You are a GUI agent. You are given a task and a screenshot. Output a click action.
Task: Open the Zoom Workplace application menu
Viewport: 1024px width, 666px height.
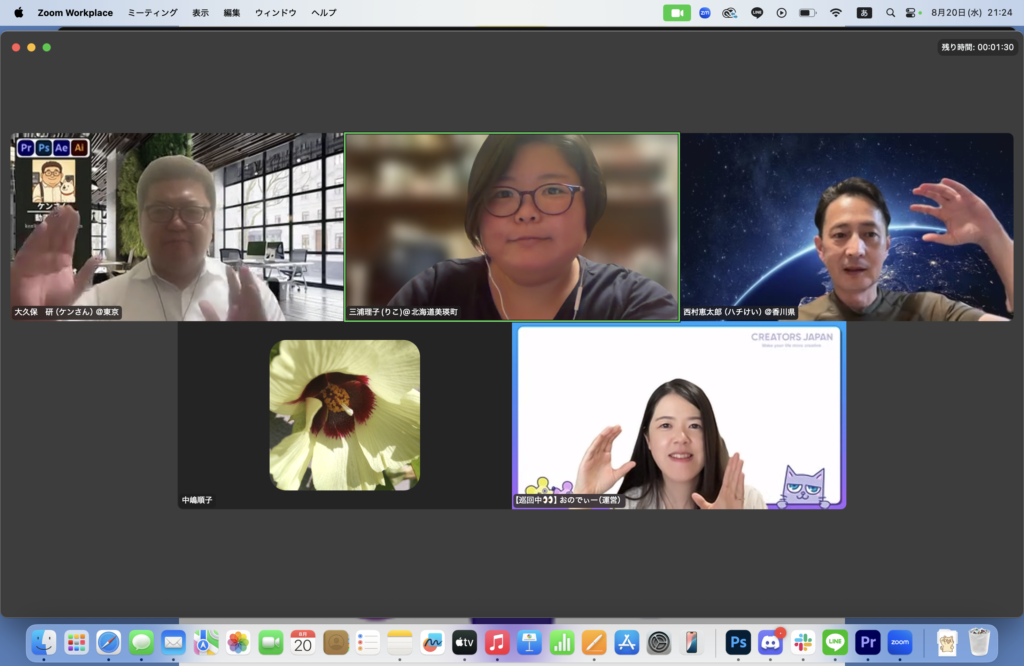tap(75, 13)
